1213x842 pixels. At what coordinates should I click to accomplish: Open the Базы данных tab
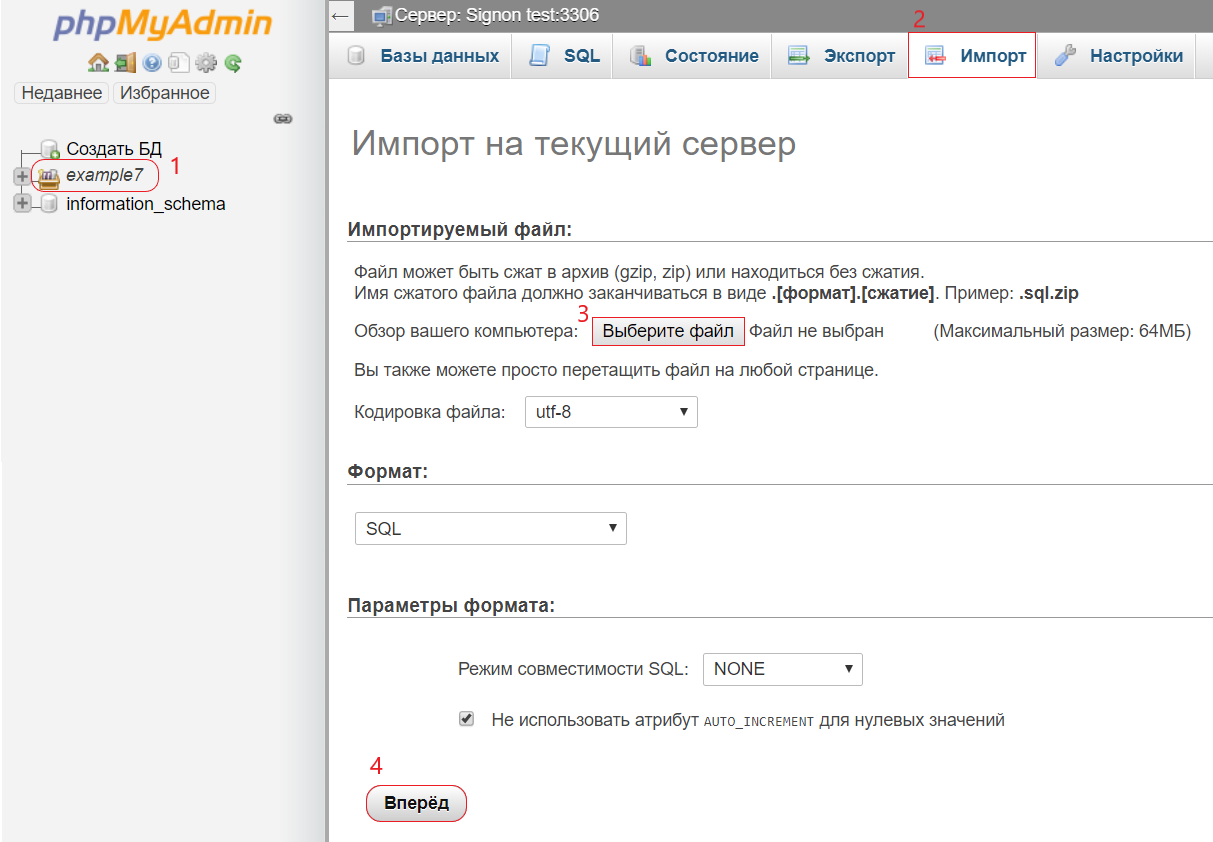(x=423, y=56)
